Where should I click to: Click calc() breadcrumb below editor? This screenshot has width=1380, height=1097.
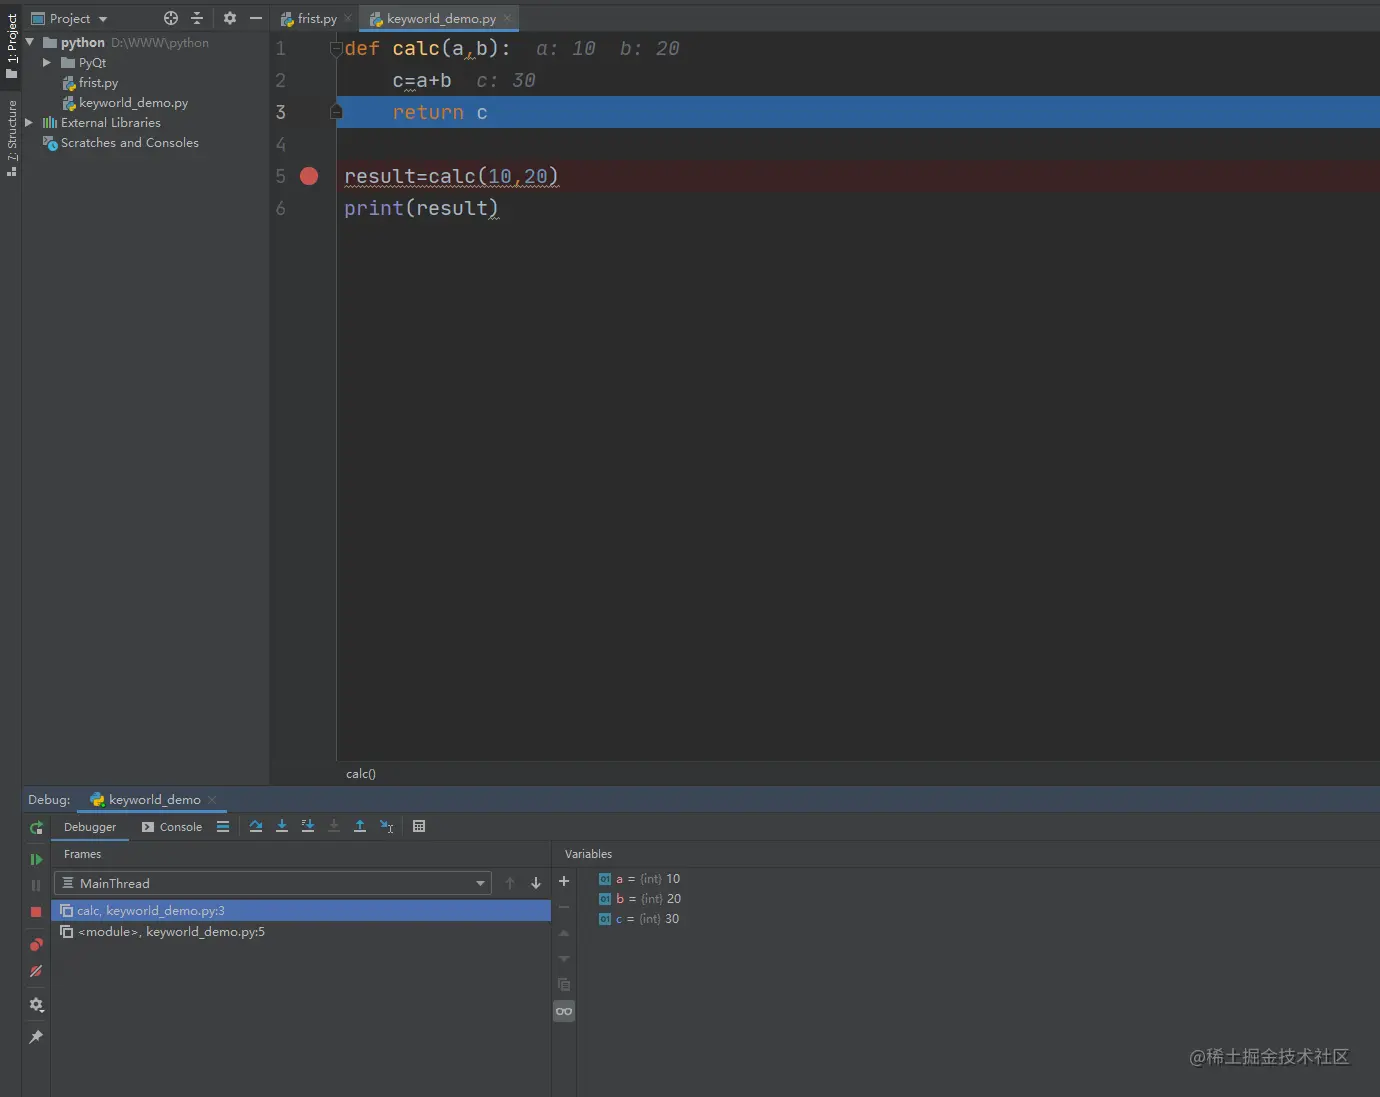361,774
